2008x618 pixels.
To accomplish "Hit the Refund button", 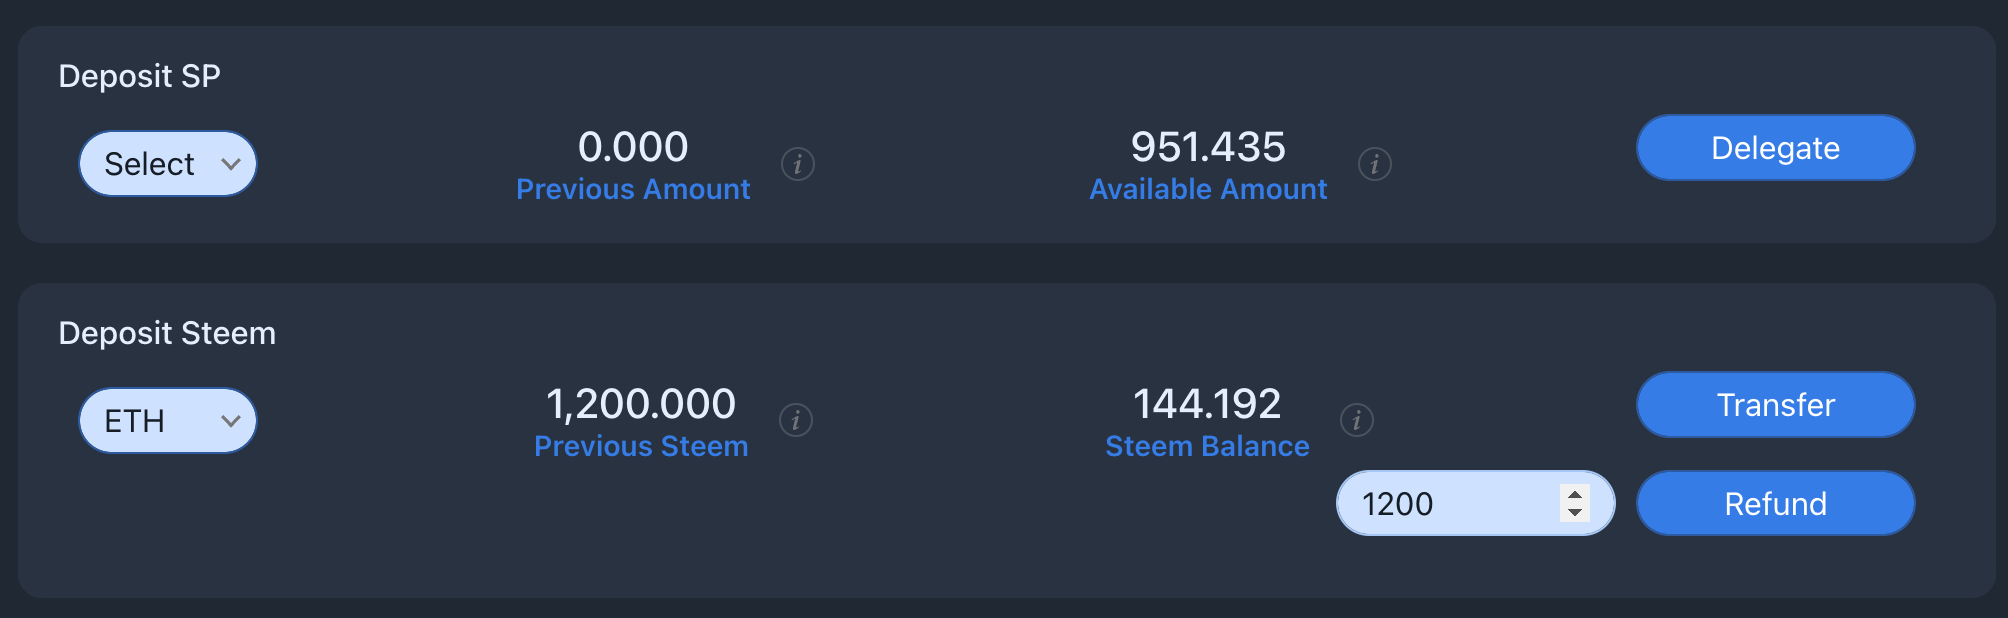I will coord(1775,504).
